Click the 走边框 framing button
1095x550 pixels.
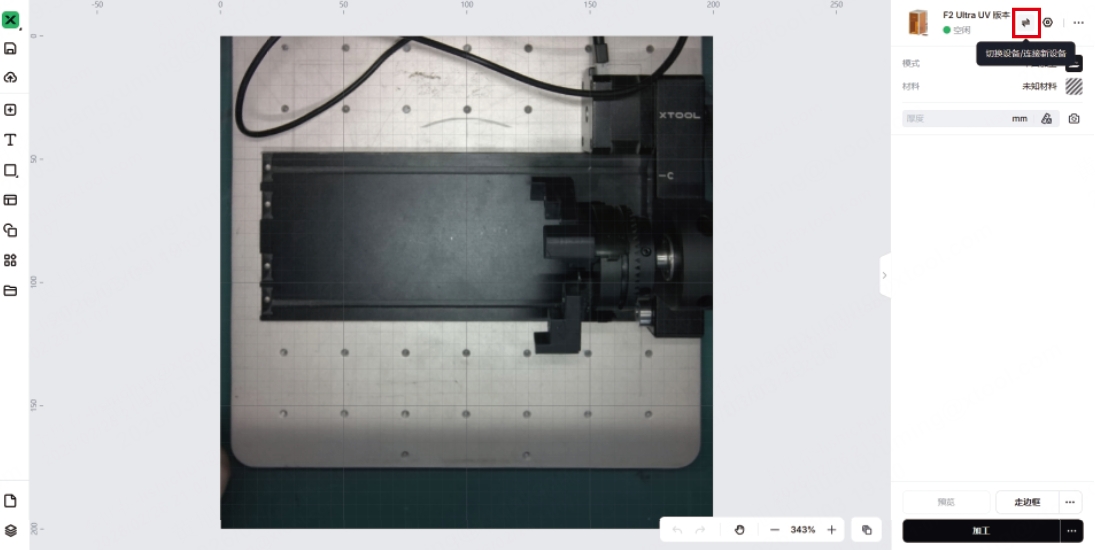1027,502
